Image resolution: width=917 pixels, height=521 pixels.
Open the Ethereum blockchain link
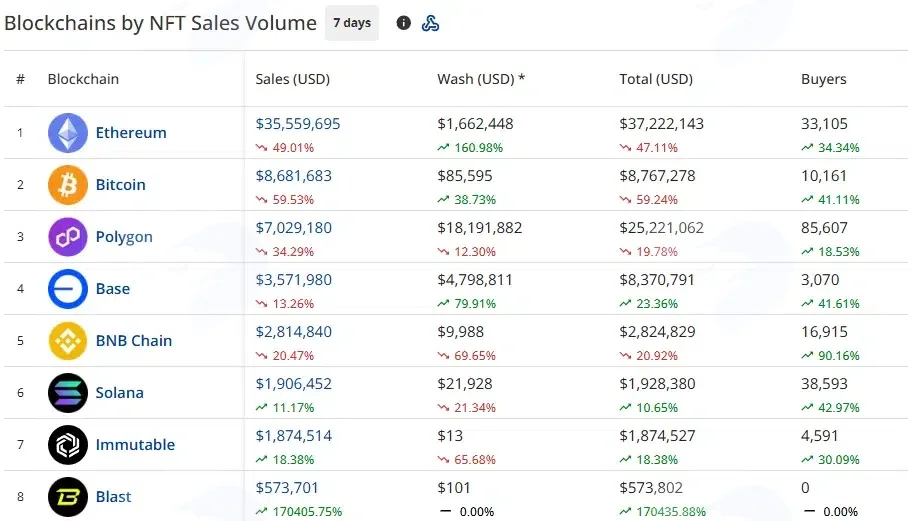pos(131,133)
